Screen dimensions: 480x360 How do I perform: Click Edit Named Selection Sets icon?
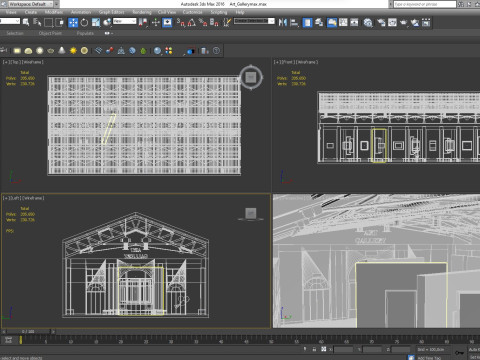(227, 22)
